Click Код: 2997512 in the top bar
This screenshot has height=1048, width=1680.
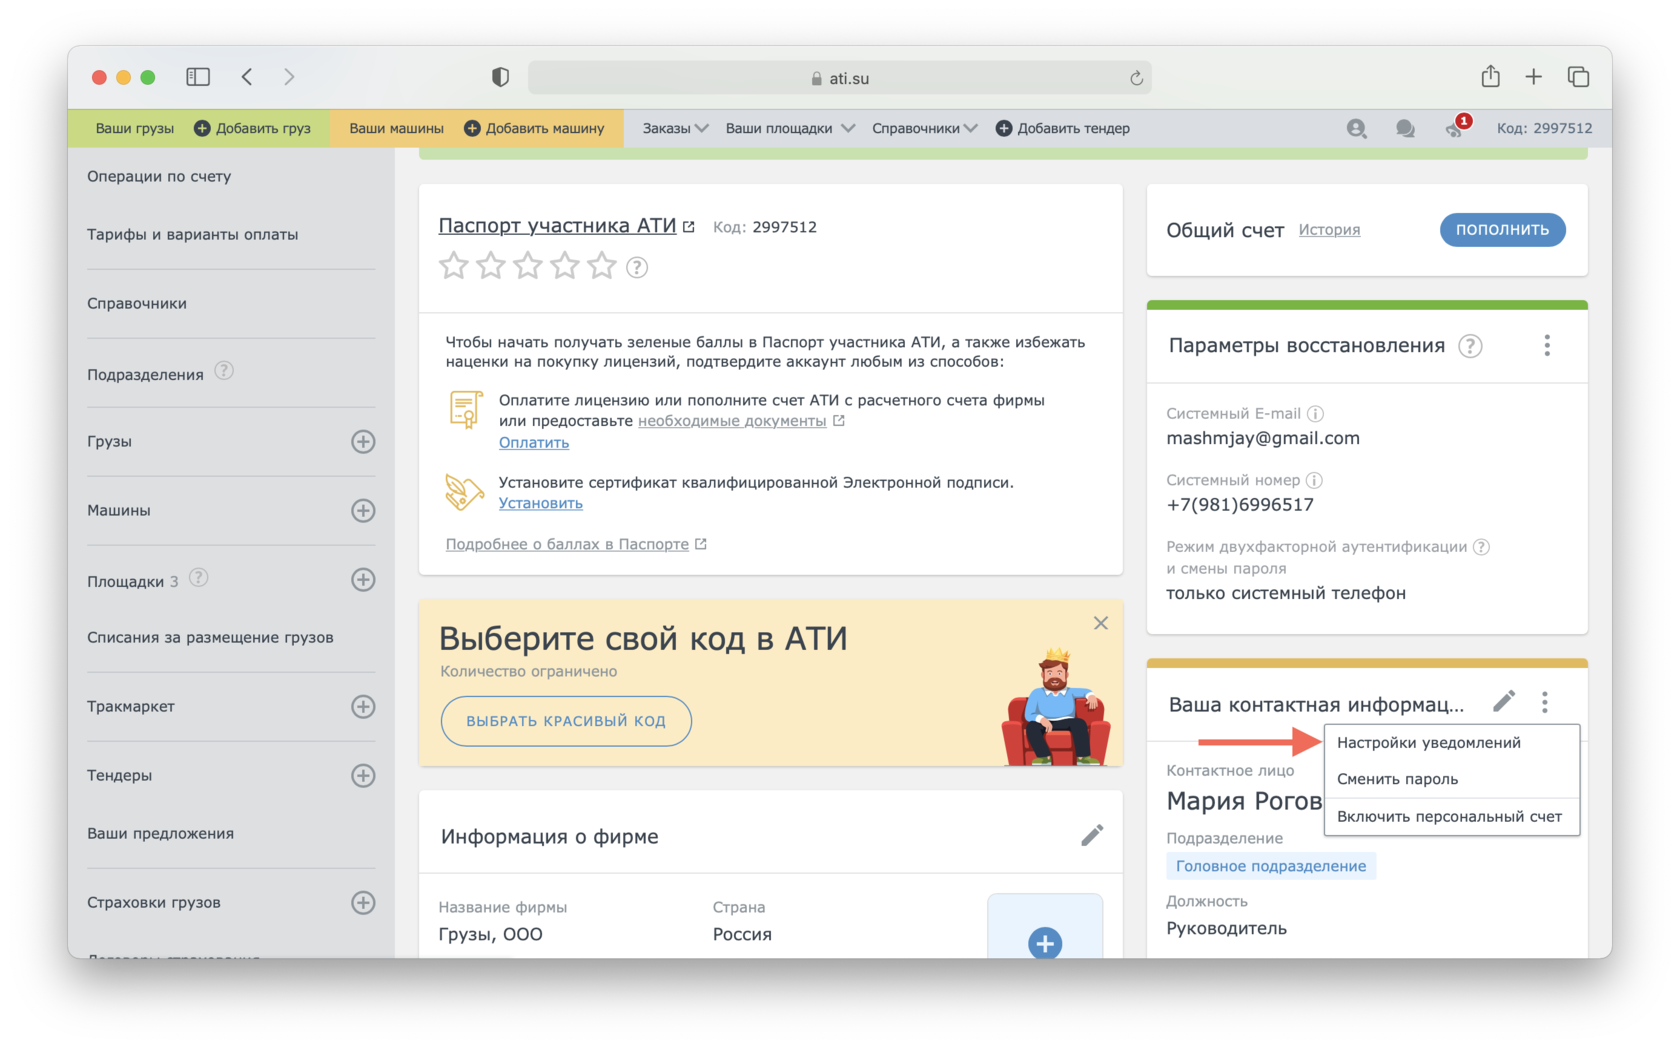click(x=1544, y=128)
